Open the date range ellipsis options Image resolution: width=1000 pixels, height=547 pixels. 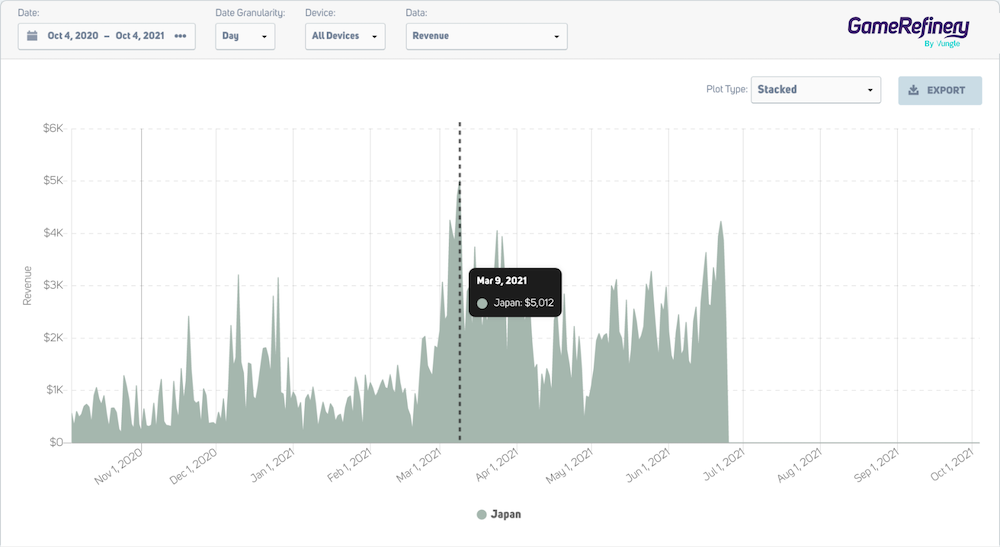180,36
